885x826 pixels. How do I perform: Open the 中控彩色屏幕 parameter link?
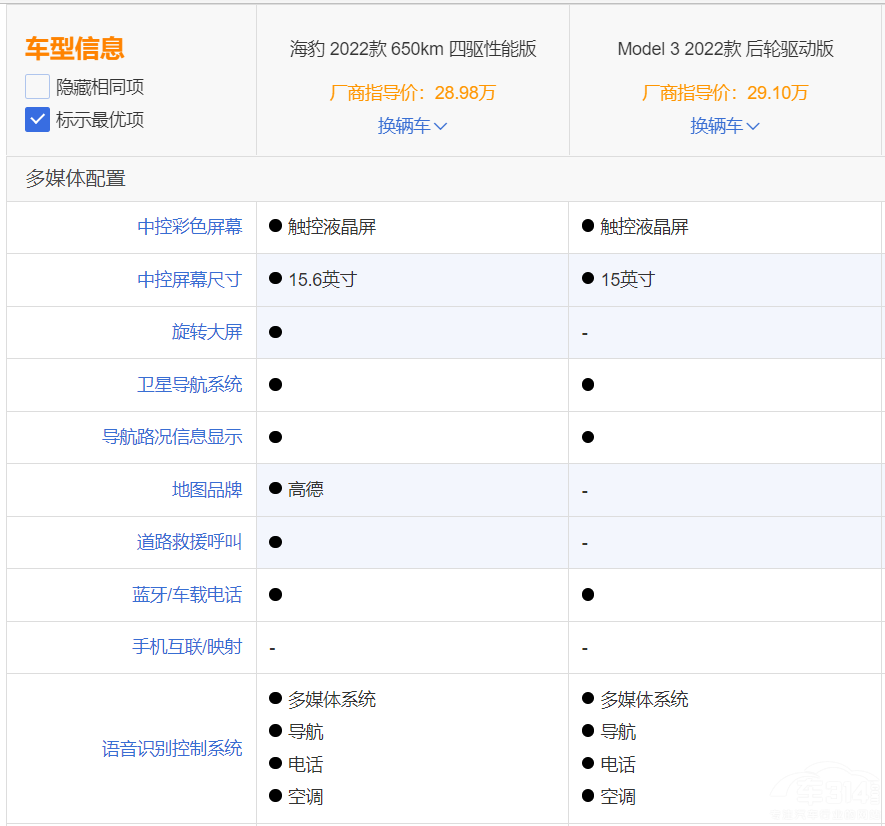coord(190,227)
